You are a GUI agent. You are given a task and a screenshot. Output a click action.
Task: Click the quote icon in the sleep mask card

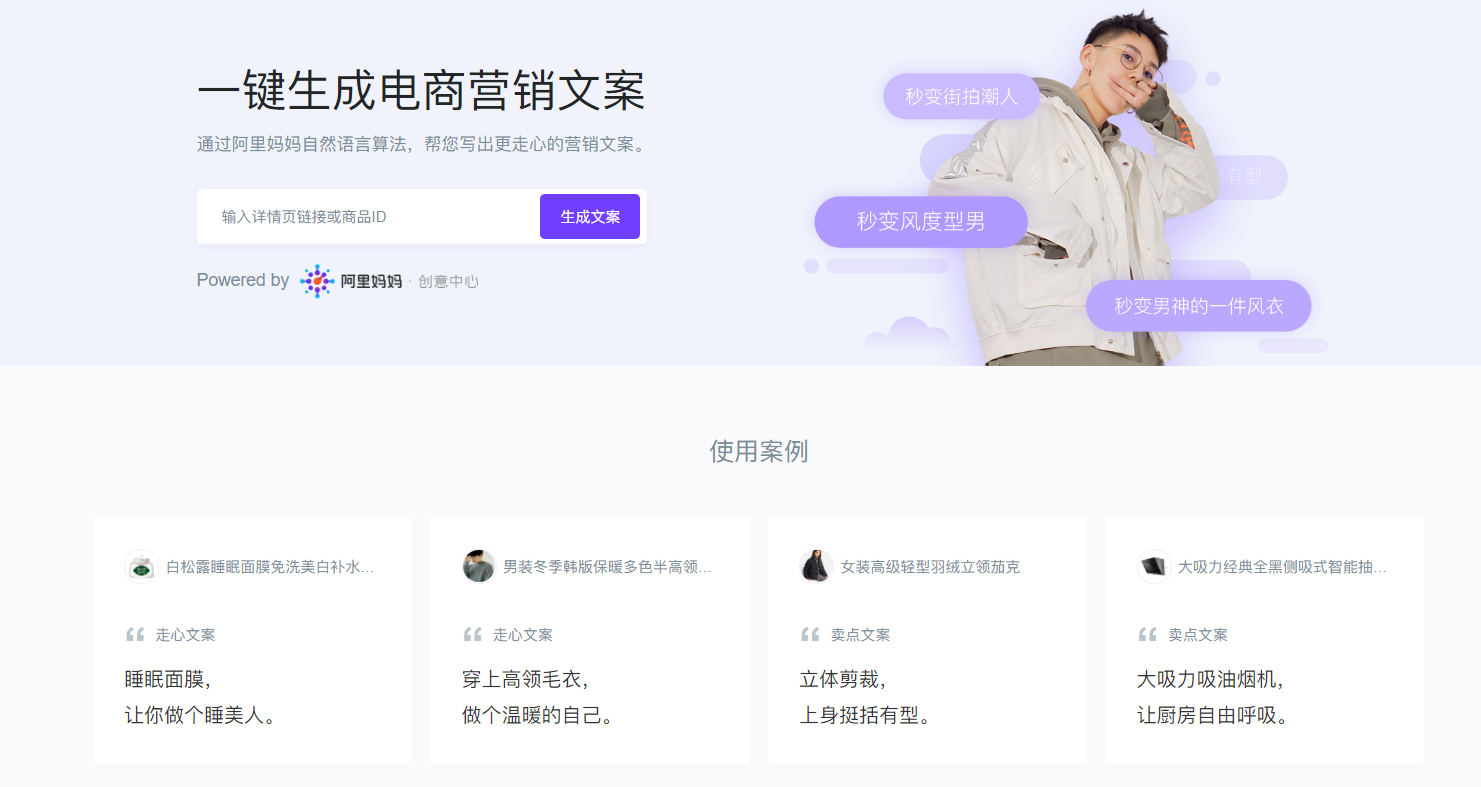[x=135, y=634]
